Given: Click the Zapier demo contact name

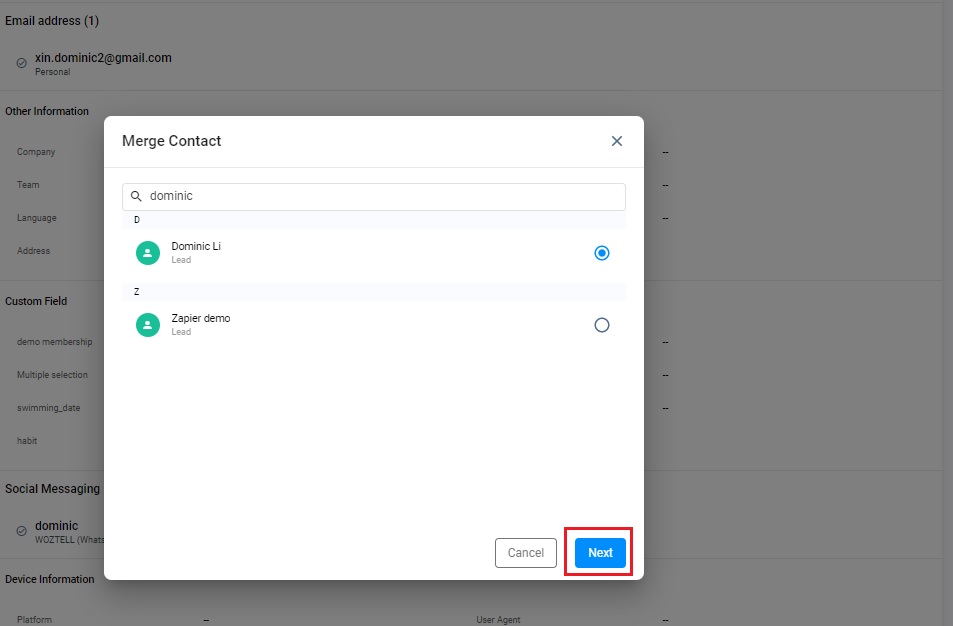Looking at the screenshot, I should coord(200,318).
